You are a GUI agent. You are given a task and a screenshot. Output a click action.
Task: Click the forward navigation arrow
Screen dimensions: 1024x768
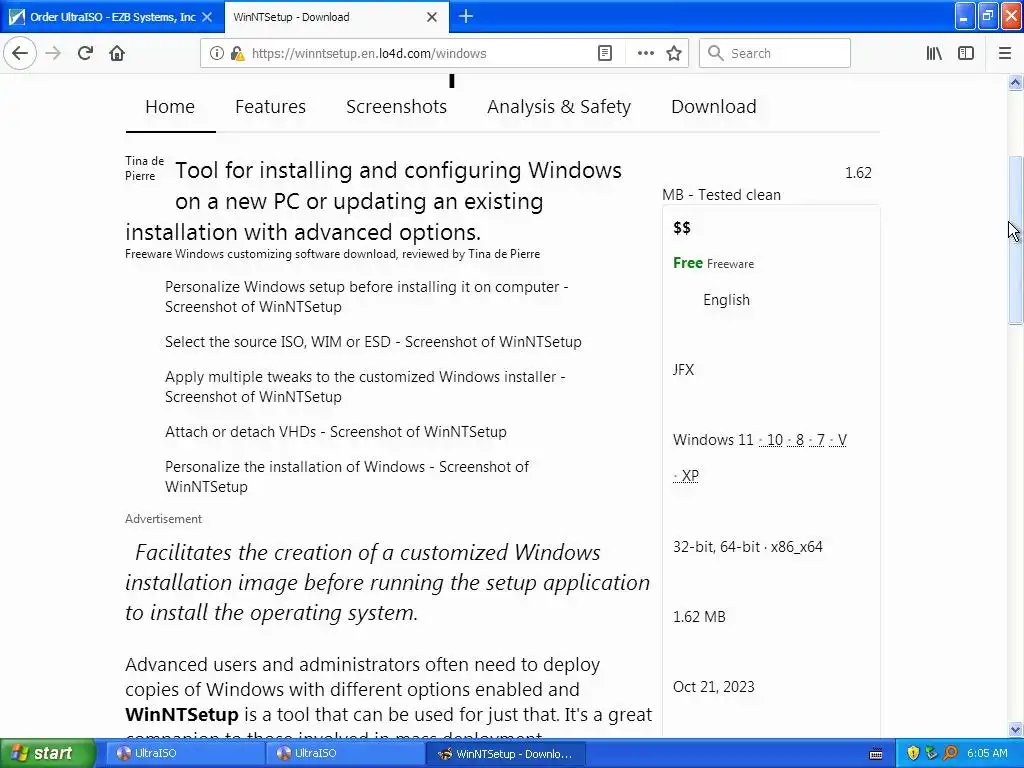53,53
